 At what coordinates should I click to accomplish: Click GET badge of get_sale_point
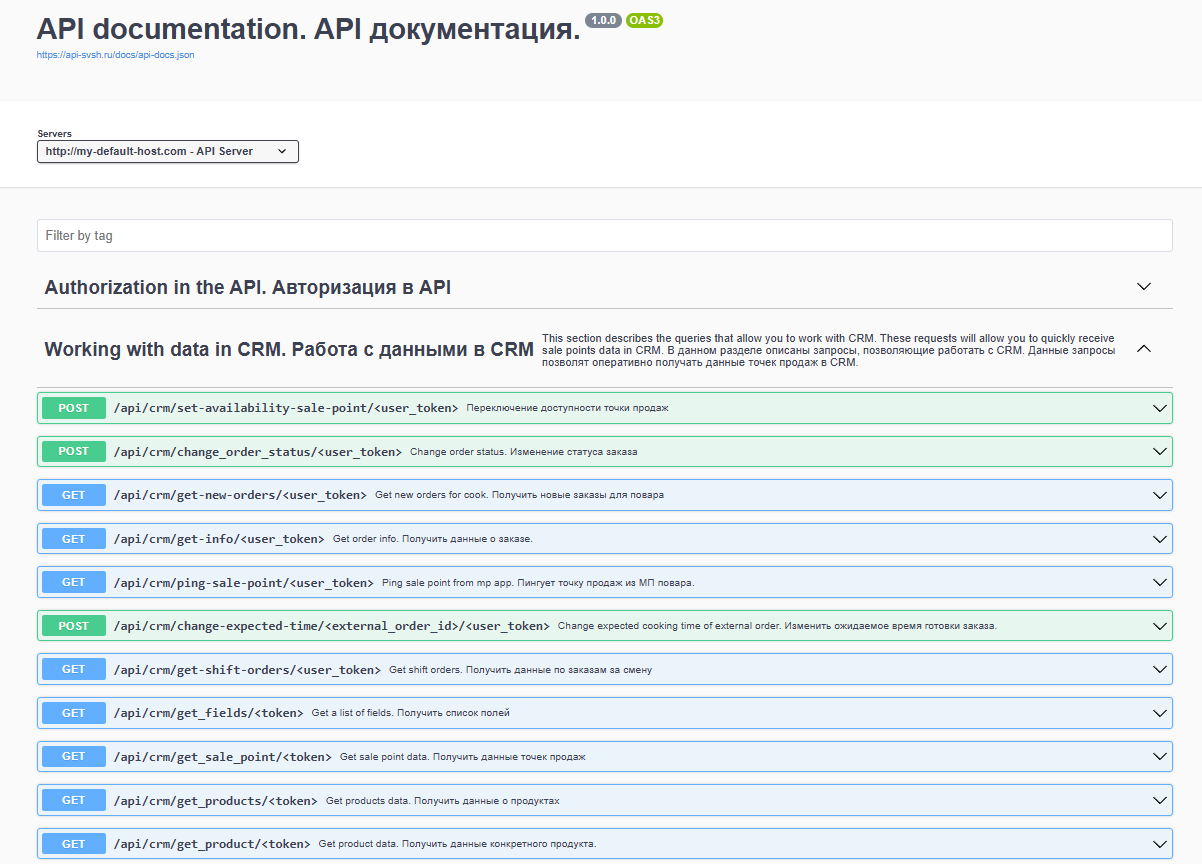coord(74,757)
